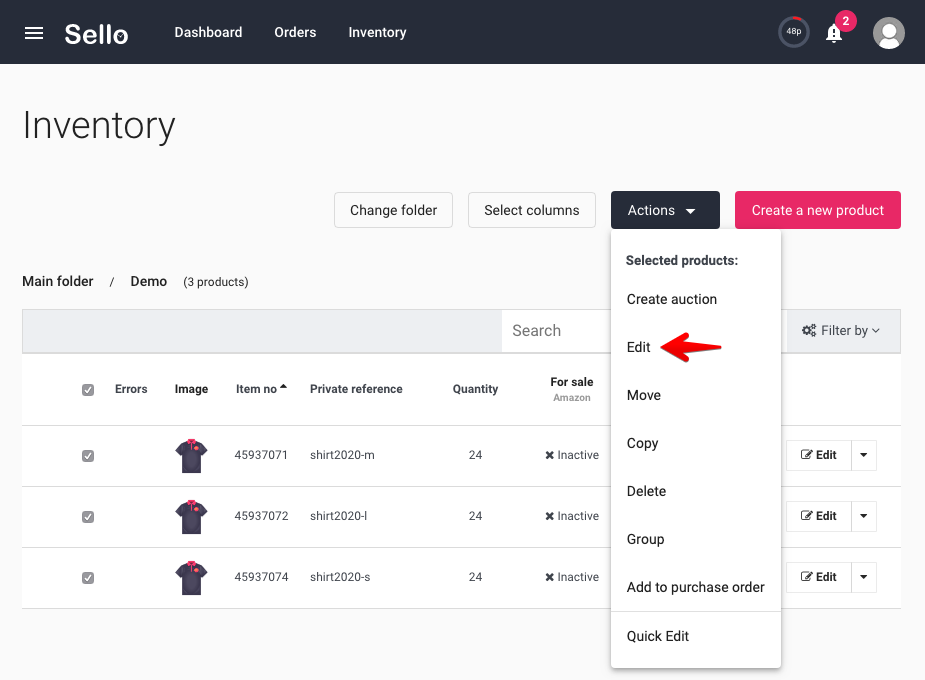This screenshot has width=925, height=680.
Task: Collapse the Actions dropdown button
Action: (x=665, y=210)
